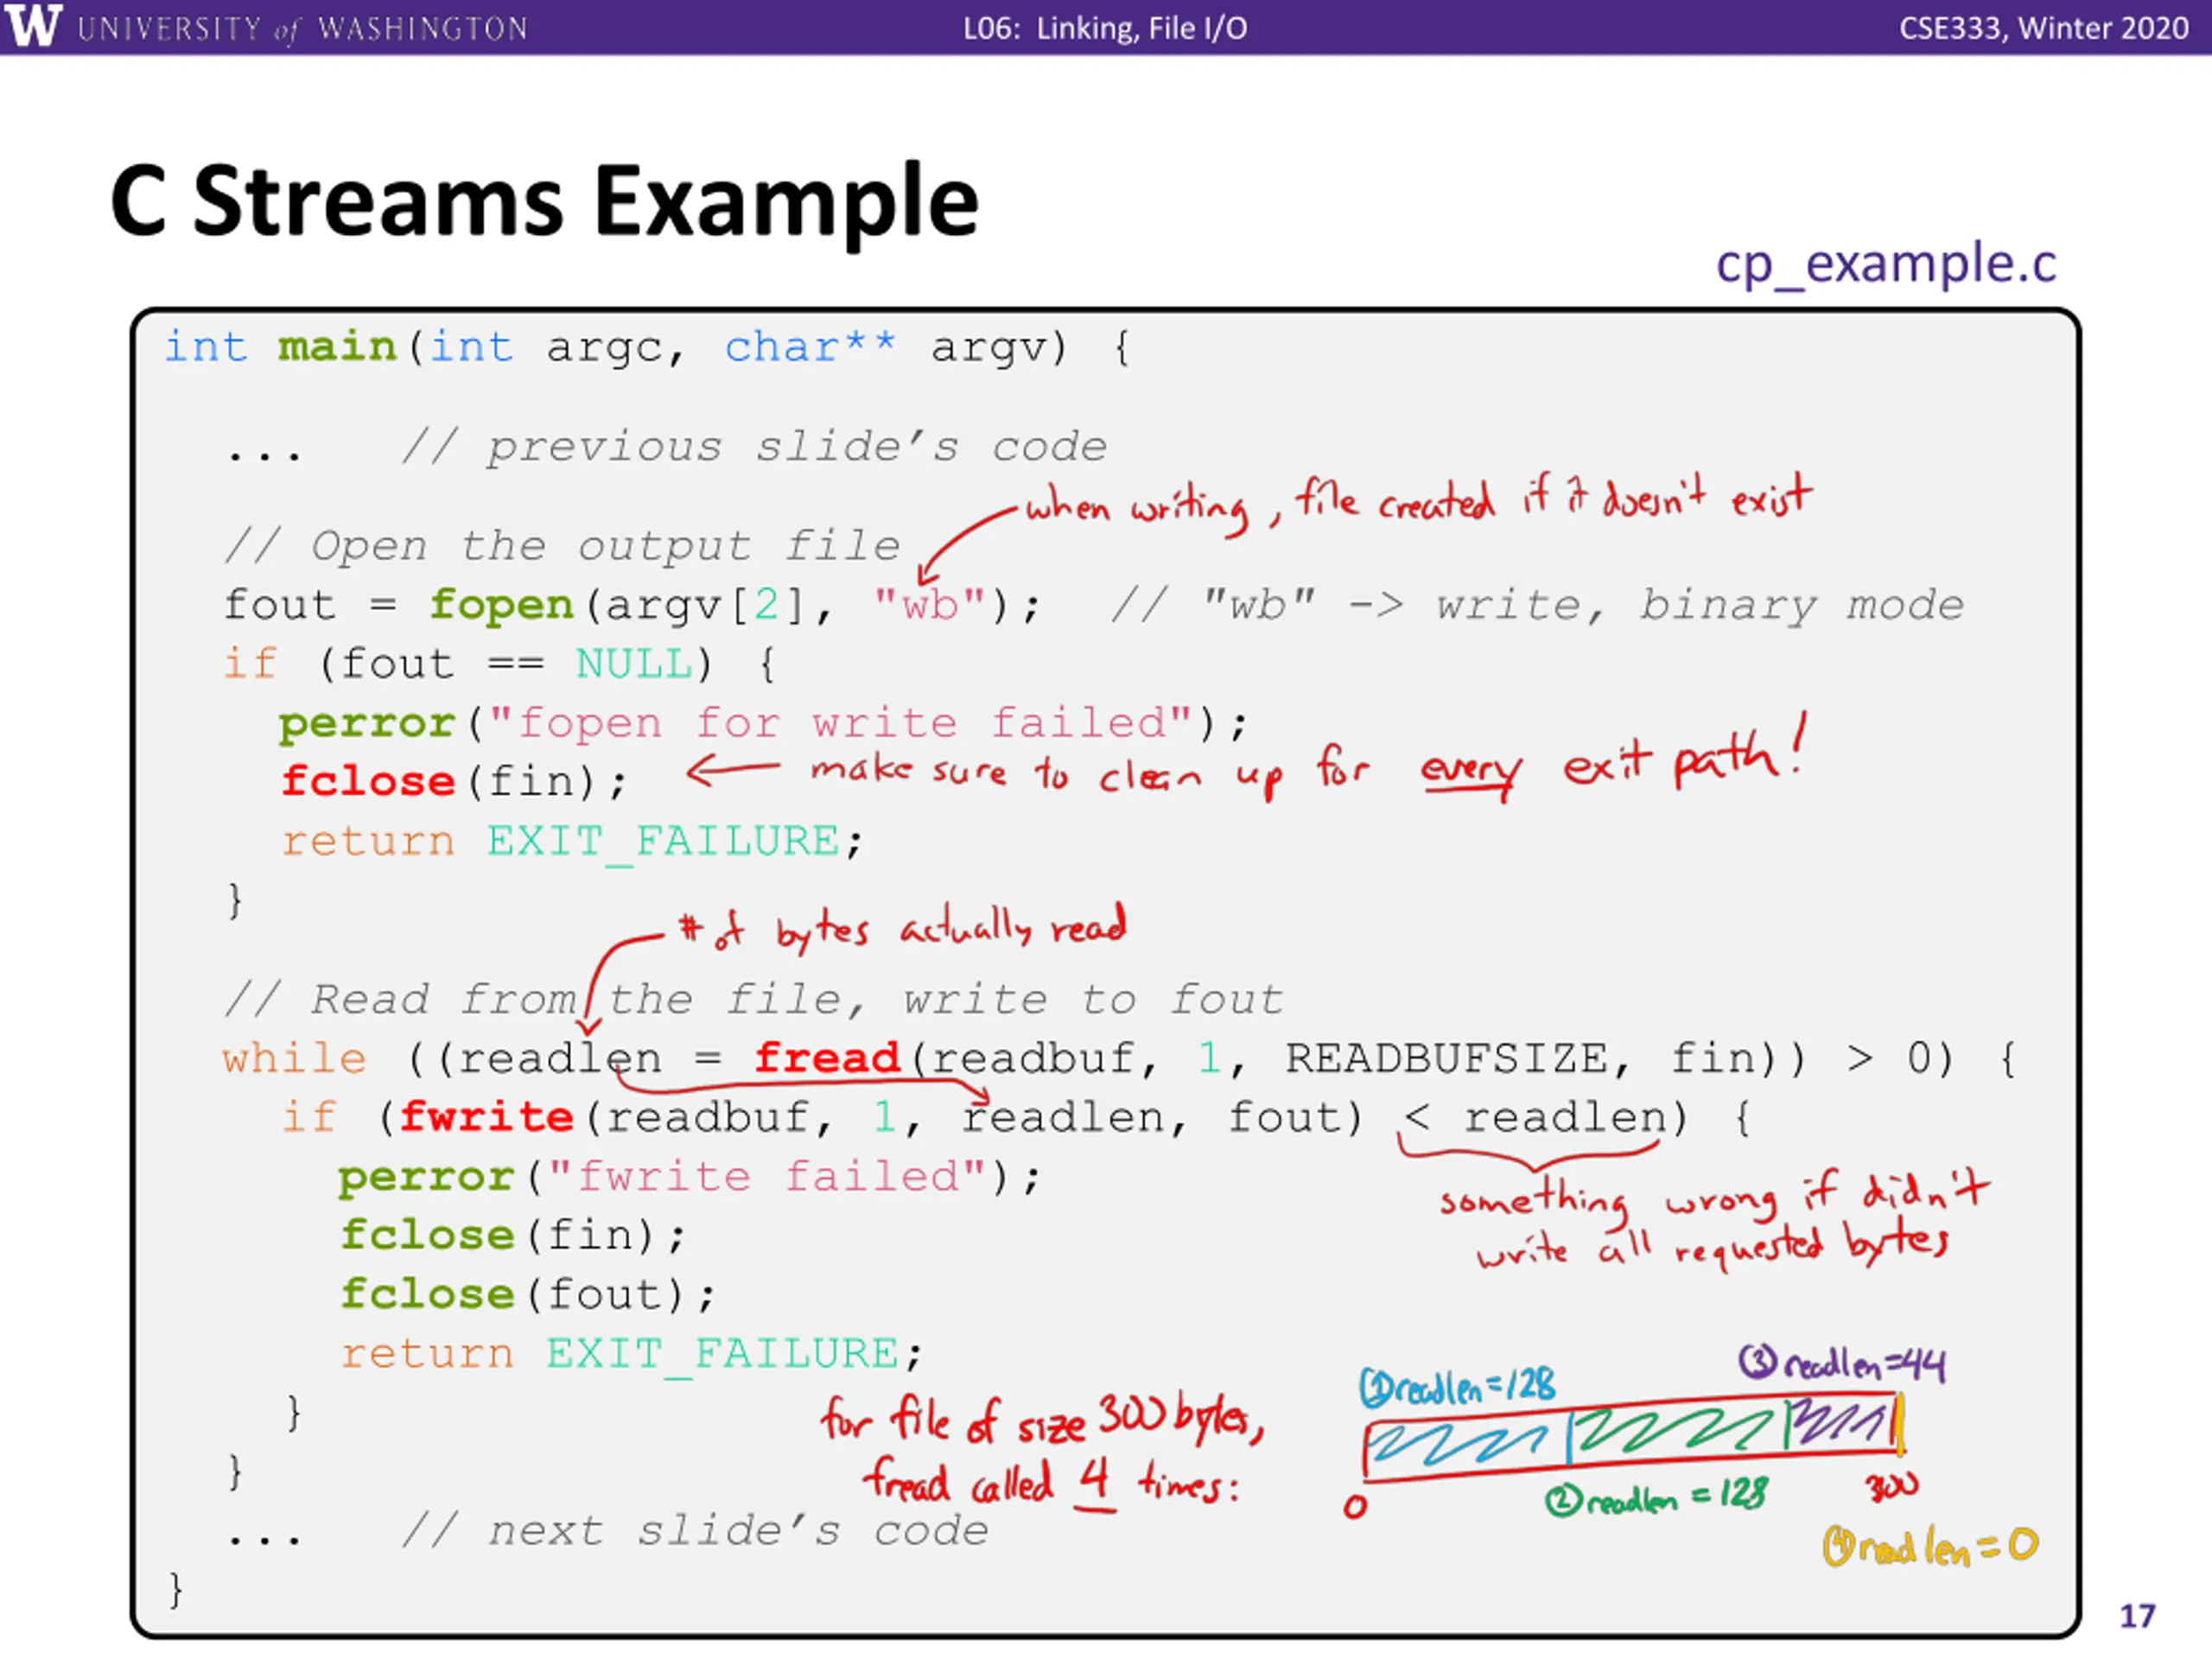Screen dimensions: 2212x1659
Task: Click the 300-byte file bar diagram
Action: point(1632,1437)
